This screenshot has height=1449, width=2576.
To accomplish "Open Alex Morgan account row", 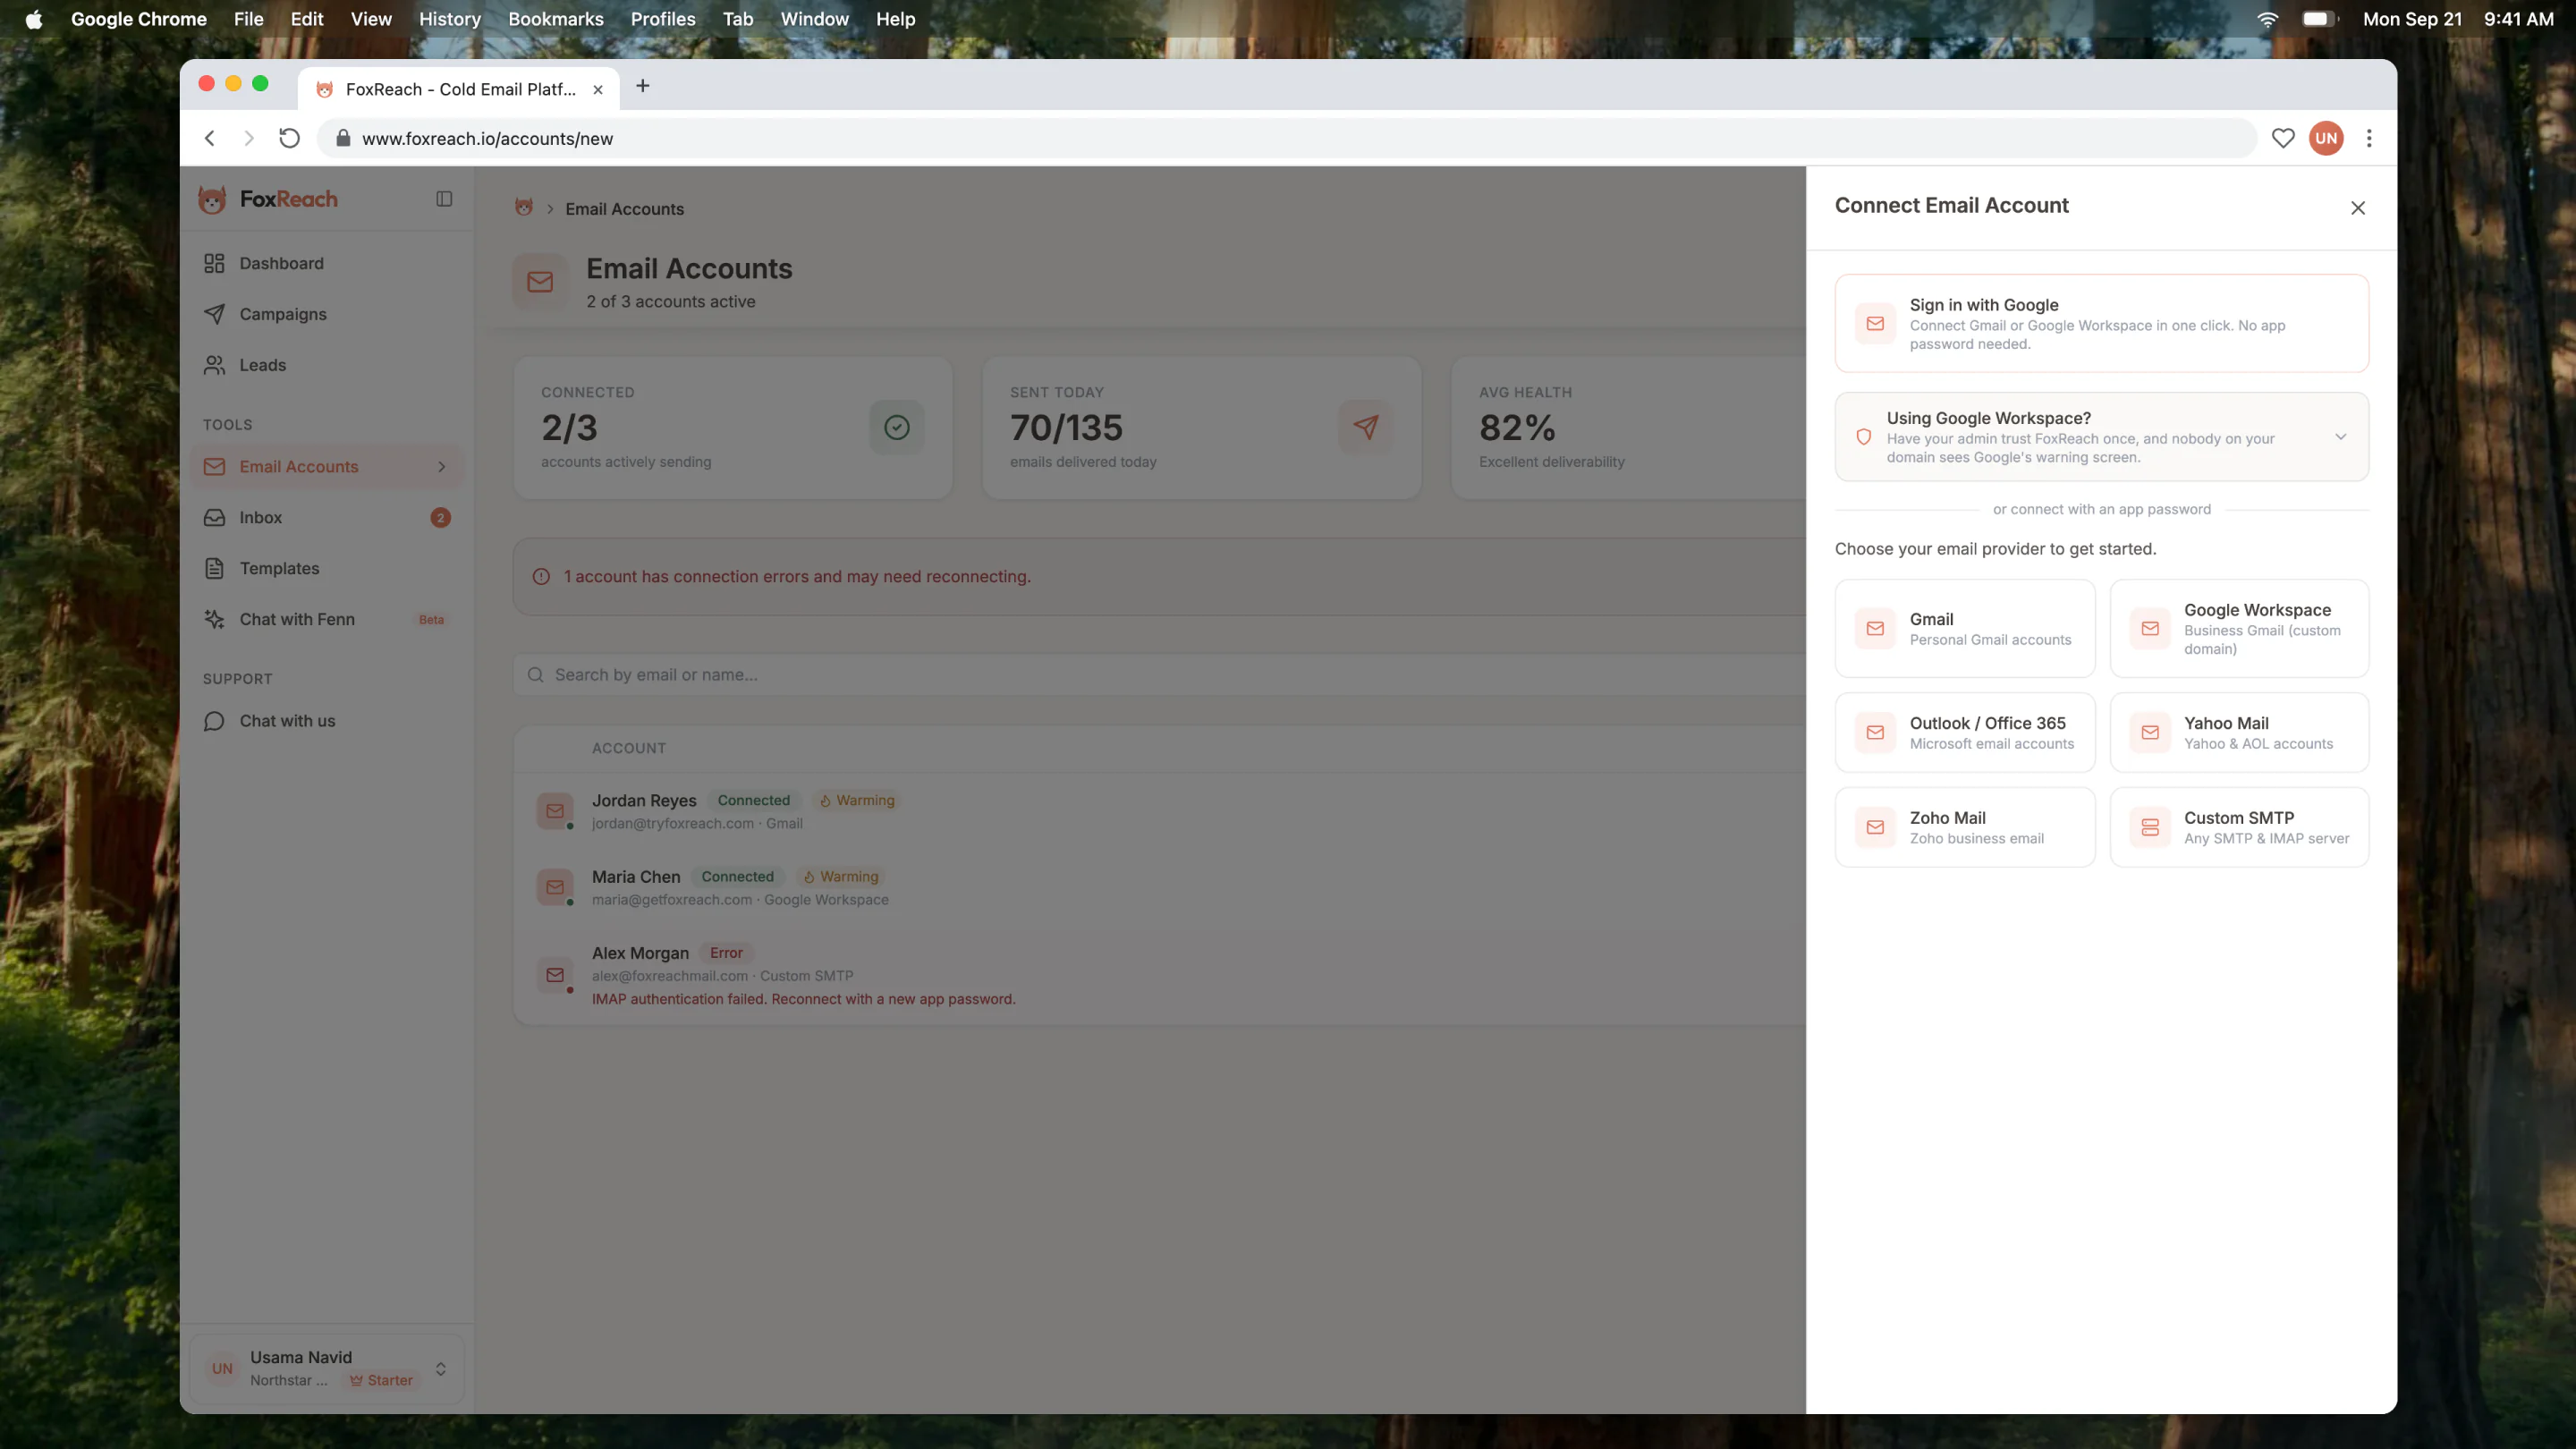I will (x=1158, y=975).
